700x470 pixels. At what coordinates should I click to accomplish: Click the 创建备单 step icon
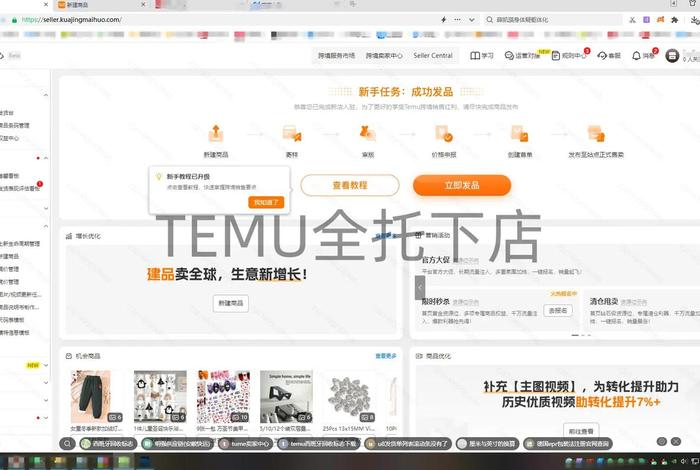point(520,133)
